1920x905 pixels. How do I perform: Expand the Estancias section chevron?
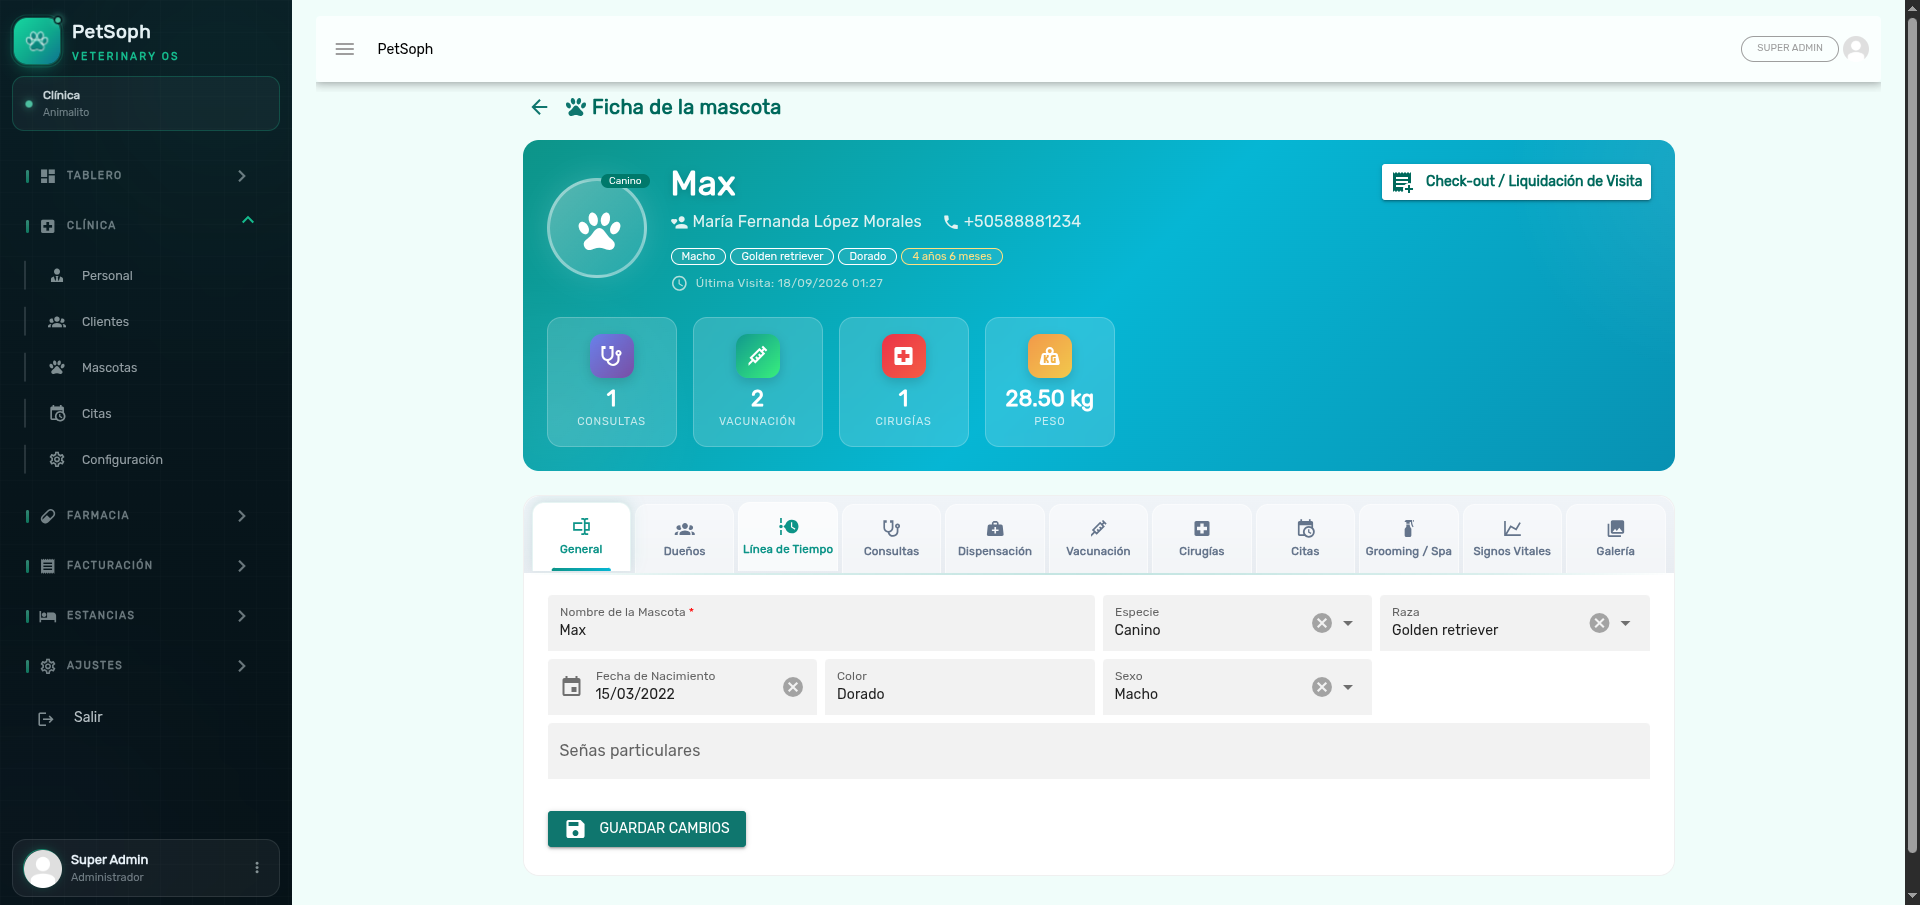click(x=242, y=616)
